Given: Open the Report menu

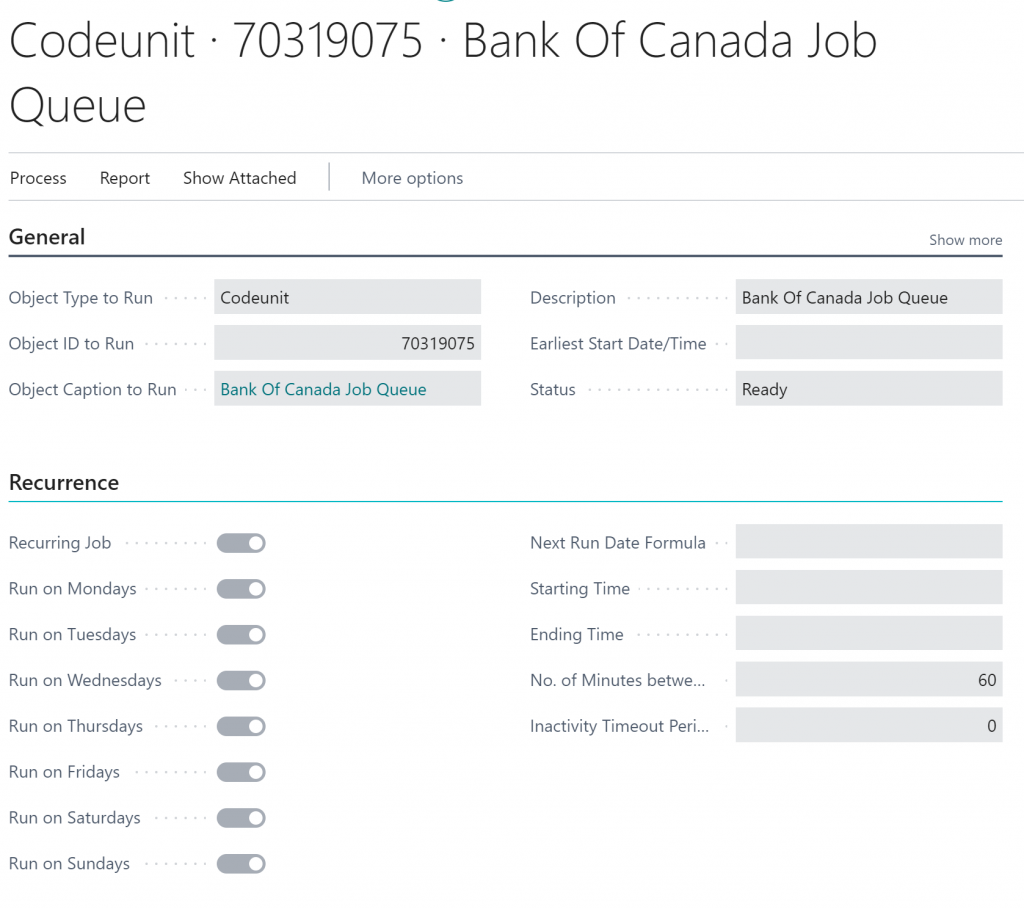Looking at the screenshot, I should [x=125, y=178].
